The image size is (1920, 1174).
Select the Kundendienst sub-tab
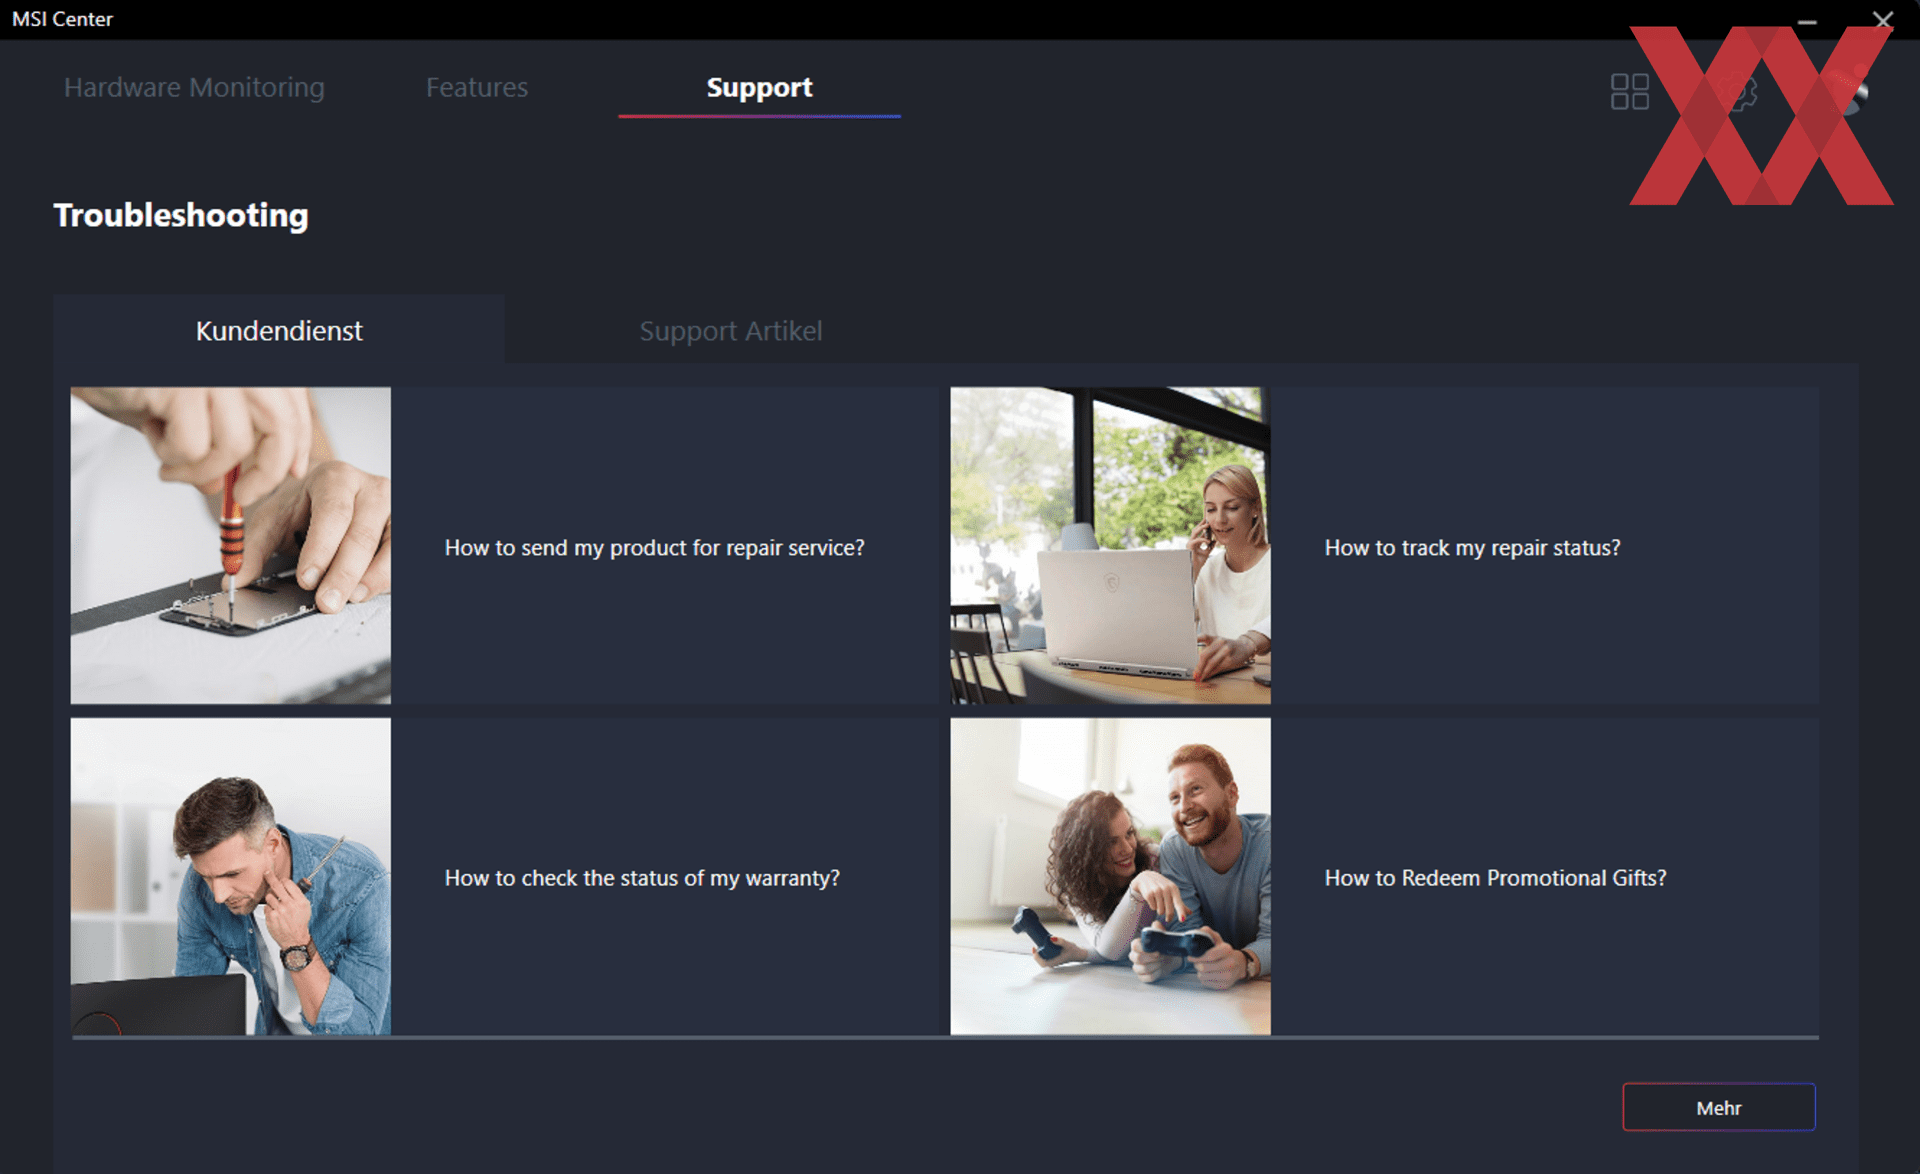[279, 330]
